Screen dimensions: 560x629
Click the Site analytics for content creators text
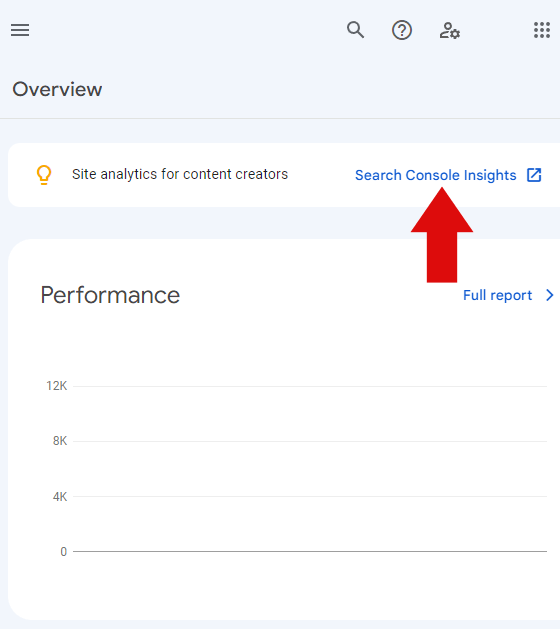coord(180,174)
